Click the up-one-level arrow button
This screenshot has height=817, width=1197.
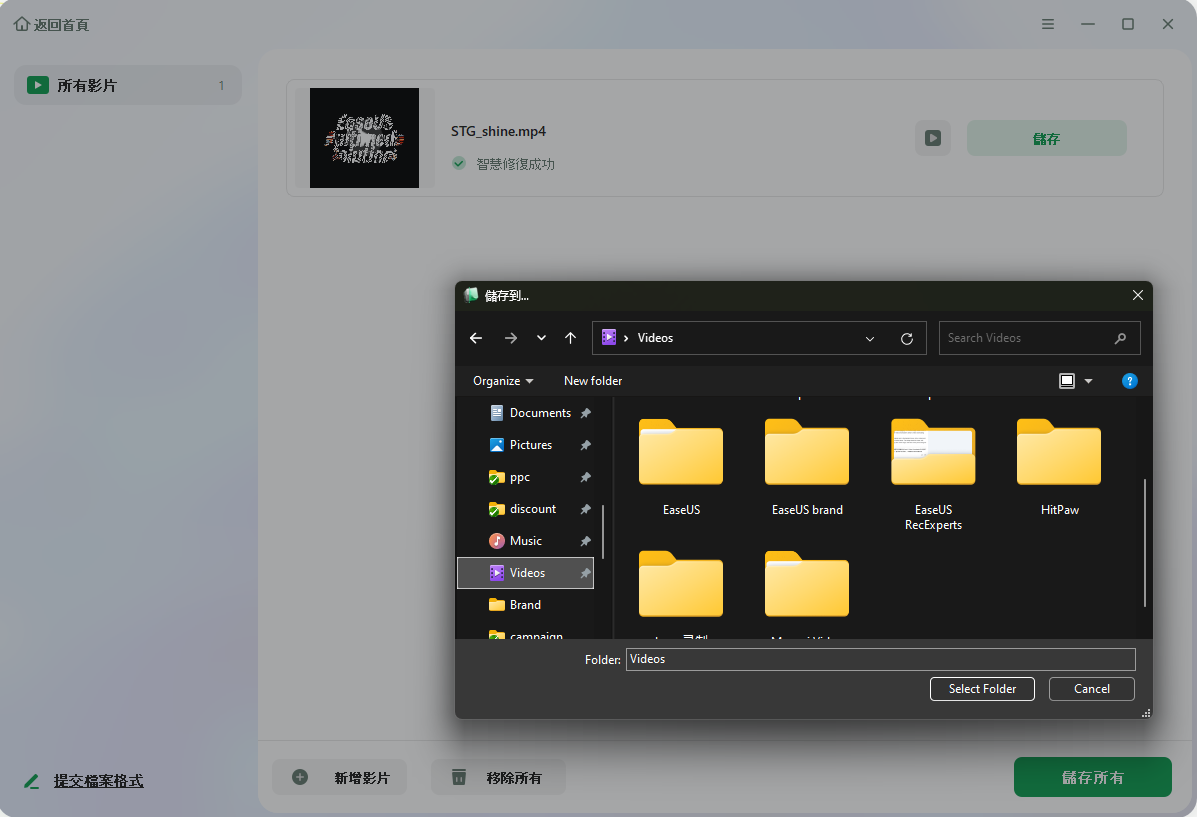click(x=570, y=338)
